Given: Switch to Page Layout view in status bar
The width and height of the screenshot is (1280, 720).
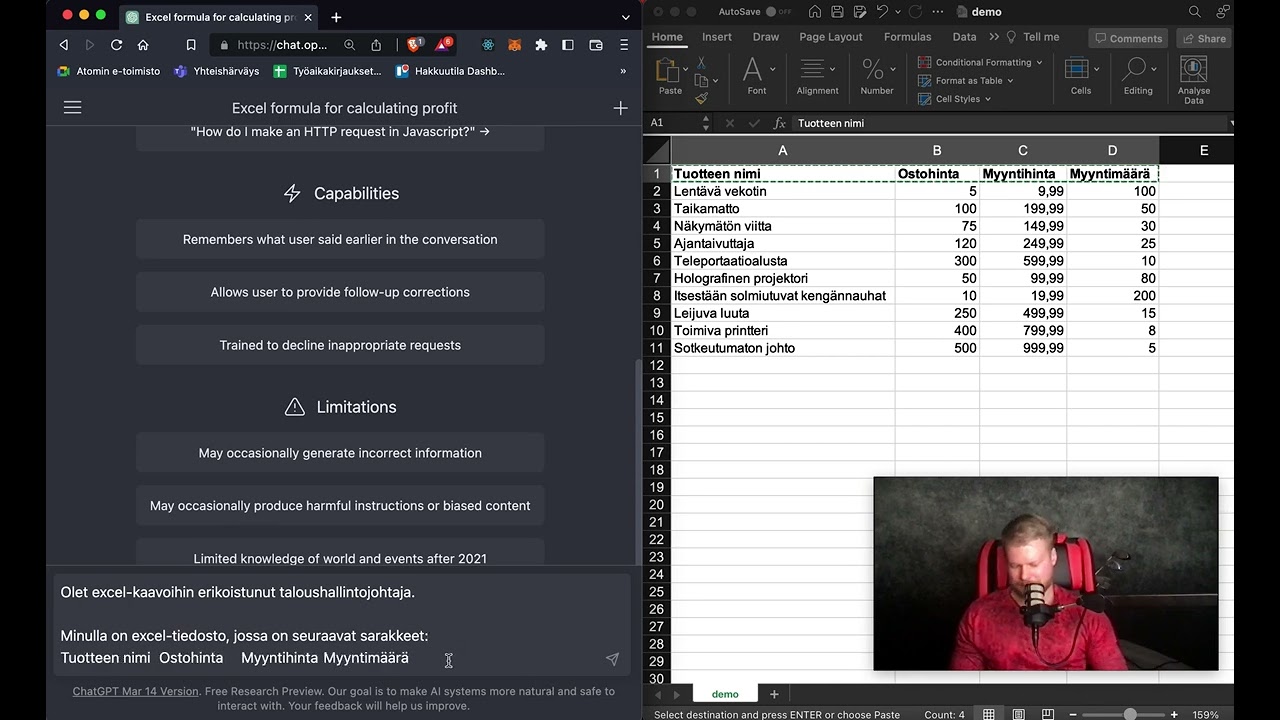Looking at the screenshot, I should coord(1018,714).
